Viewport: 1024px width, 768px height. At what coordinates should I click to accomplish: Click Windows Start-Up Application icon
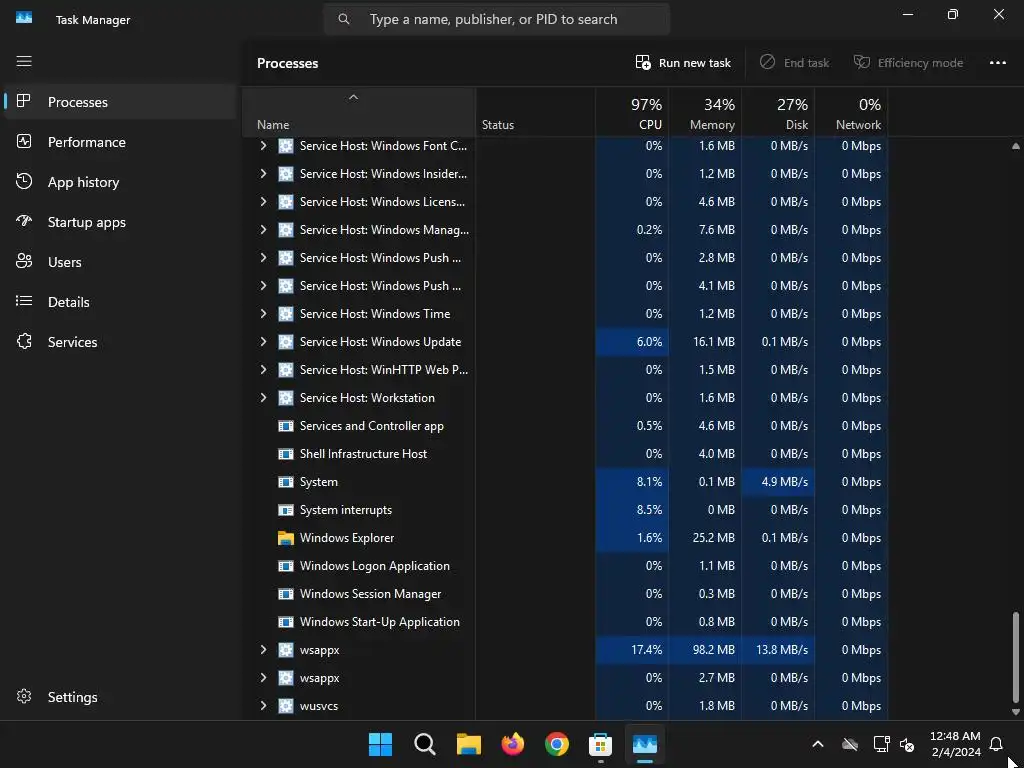(285, 622)
